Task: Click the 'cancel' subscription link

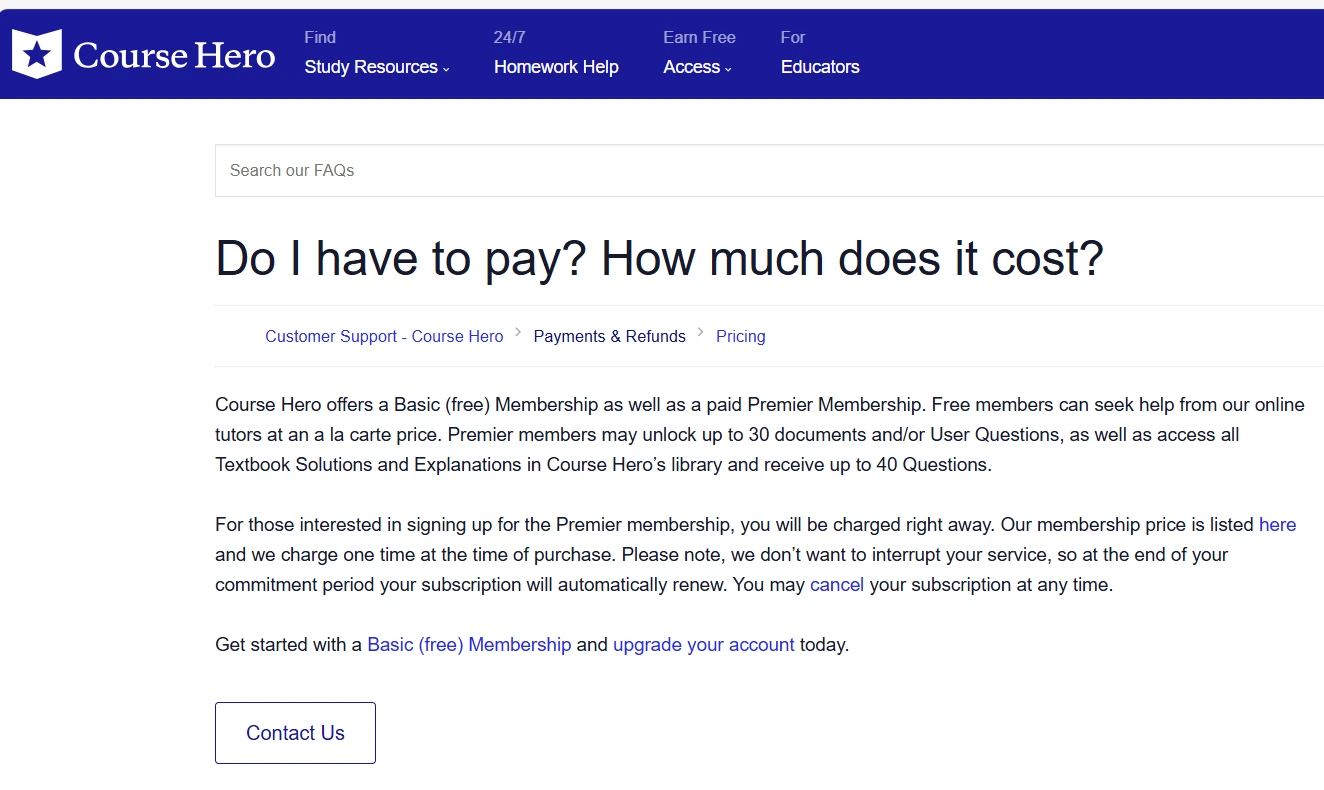Action: (x=837, y=584)
